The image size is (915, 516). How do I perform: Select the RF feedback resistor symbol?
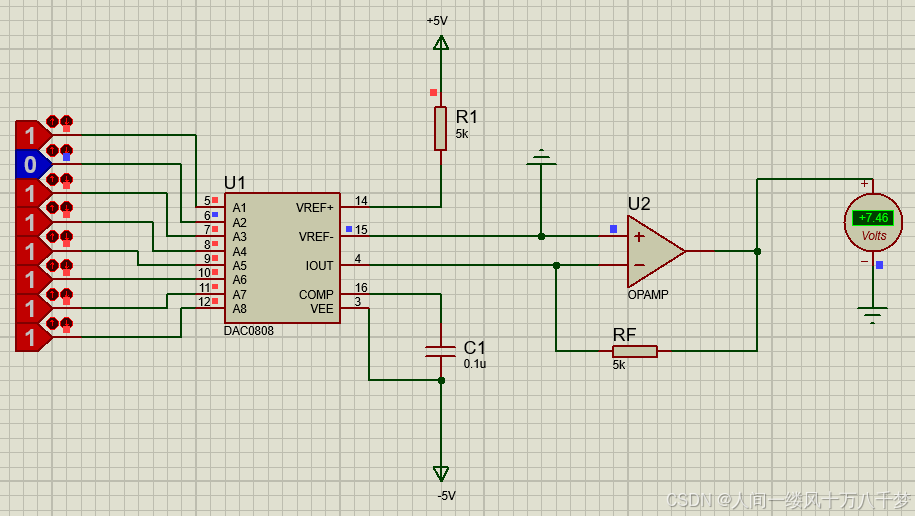pyautogui.click(x=635, y=351)
